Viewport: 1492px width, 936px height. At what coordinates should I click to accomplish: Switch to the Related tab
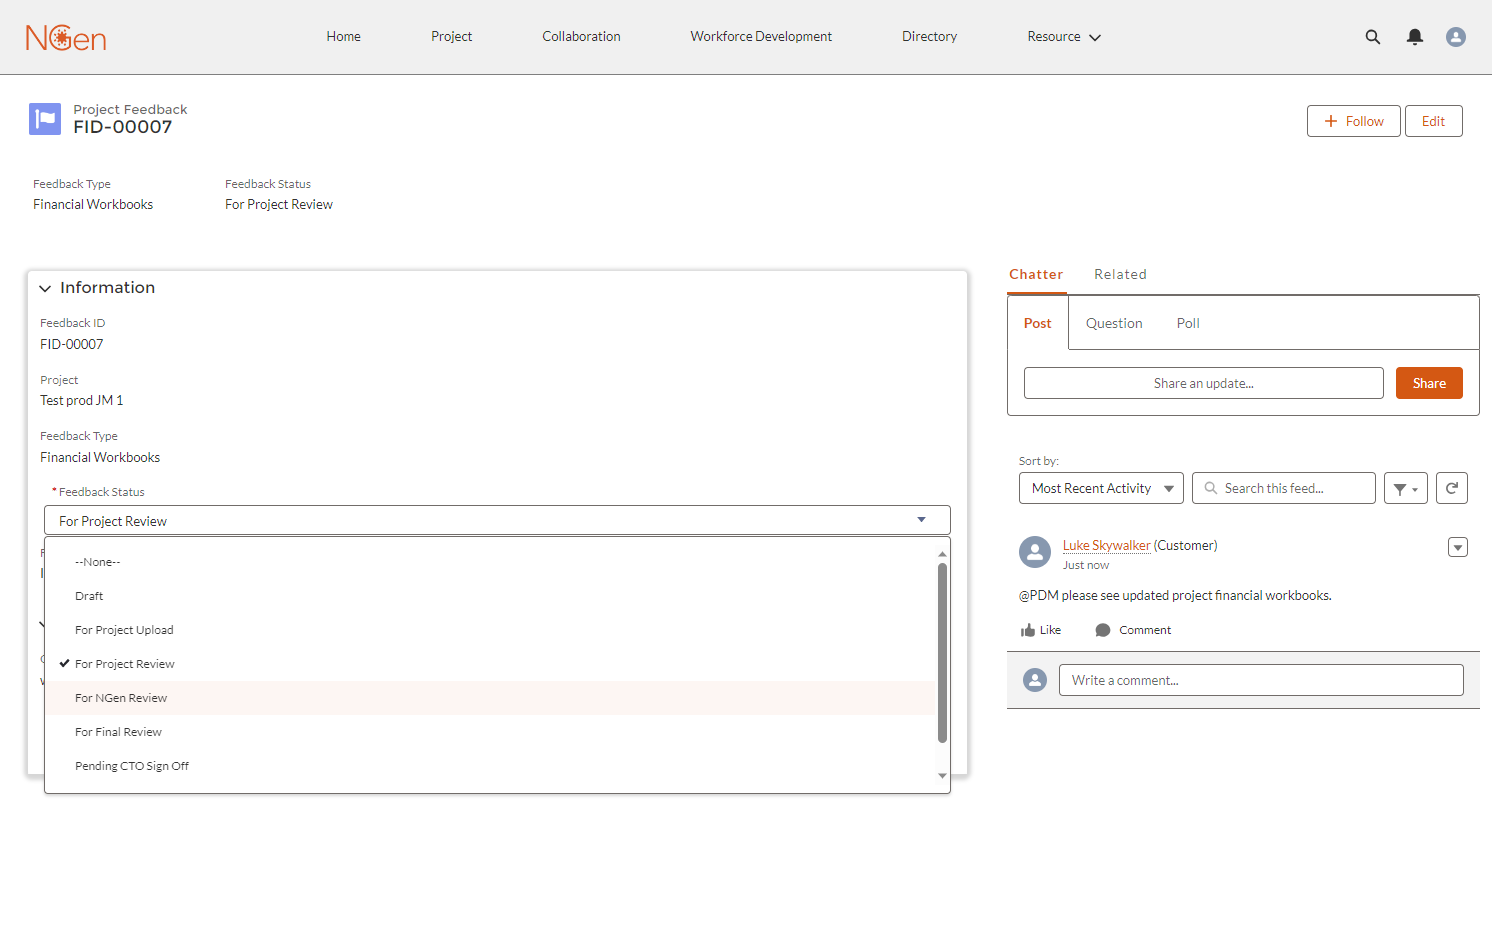1120,274
